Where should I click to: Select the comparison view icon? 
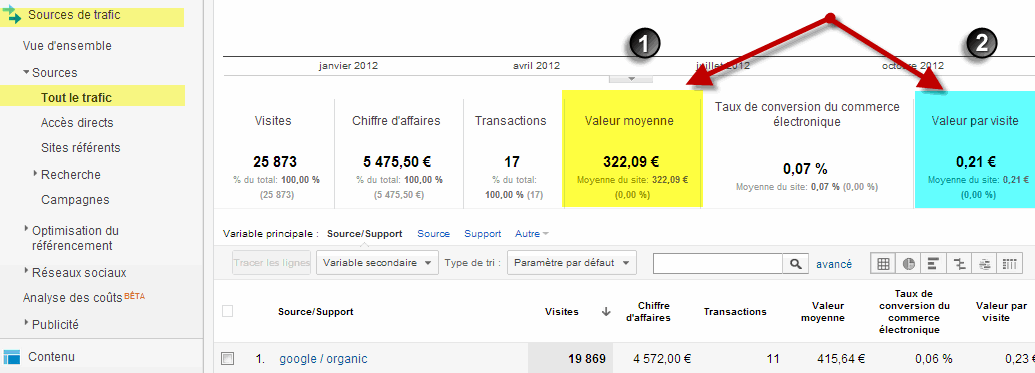[x=959, y=263]
